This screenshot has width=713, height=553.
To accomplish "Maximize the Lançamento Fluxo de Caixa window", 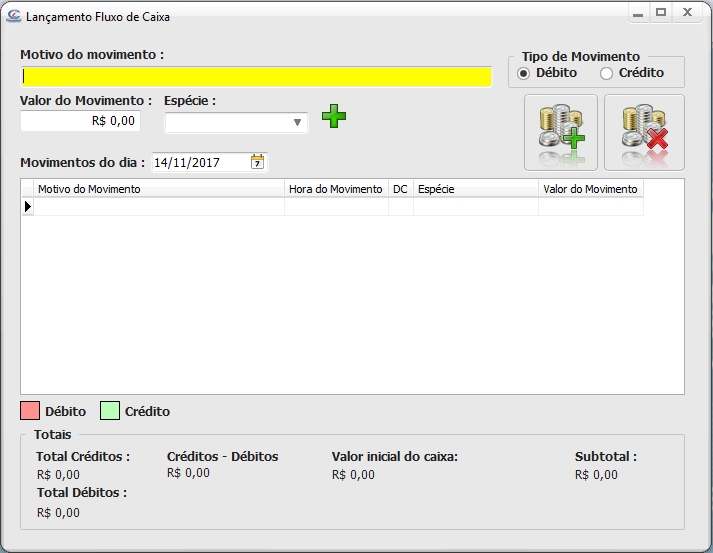I will (661, 13).
